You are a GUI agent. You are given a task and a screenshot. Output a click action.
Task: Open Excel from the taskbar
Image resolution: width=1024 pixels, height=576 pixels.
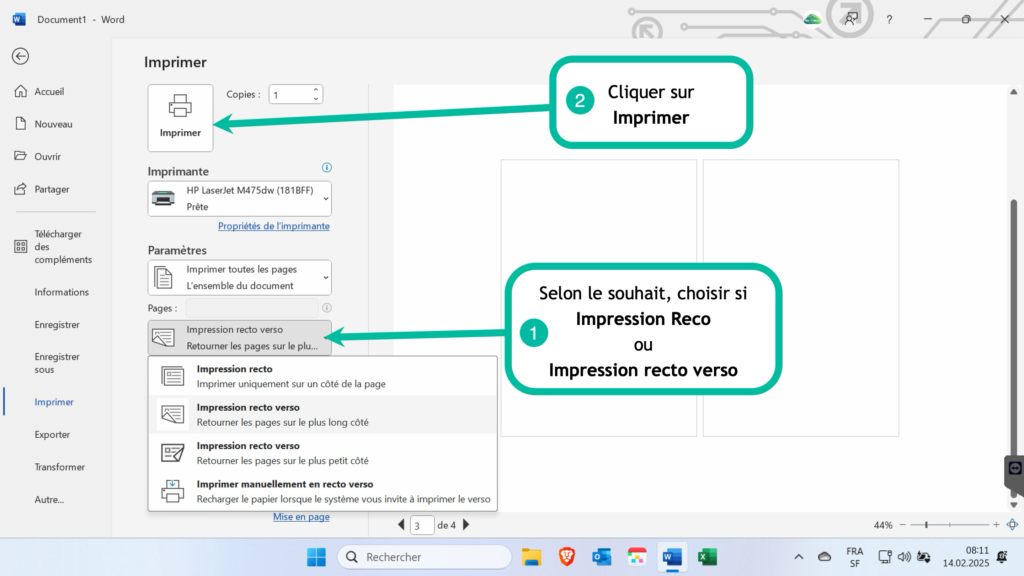click(707, 557)
